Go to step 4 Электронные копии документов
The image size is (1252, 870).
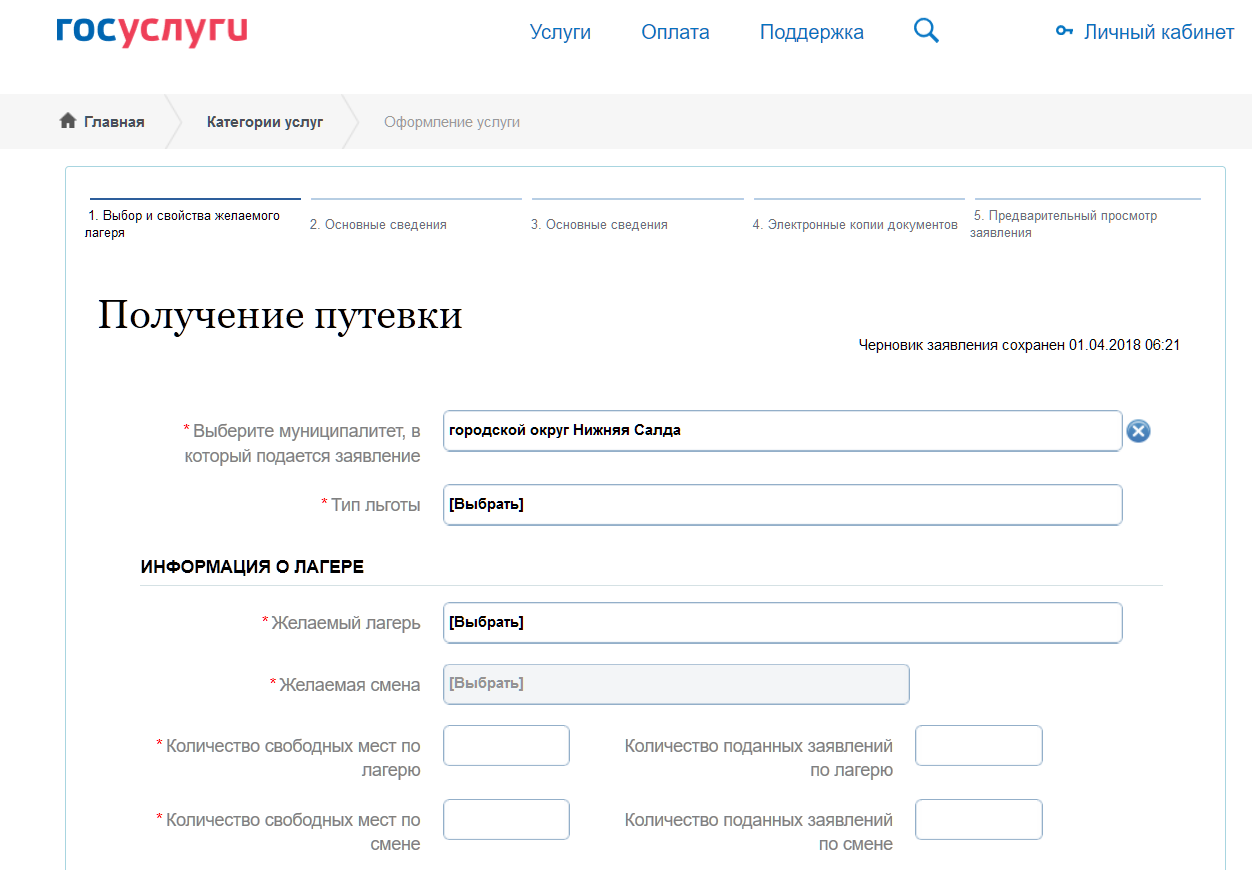click(855, 225)
